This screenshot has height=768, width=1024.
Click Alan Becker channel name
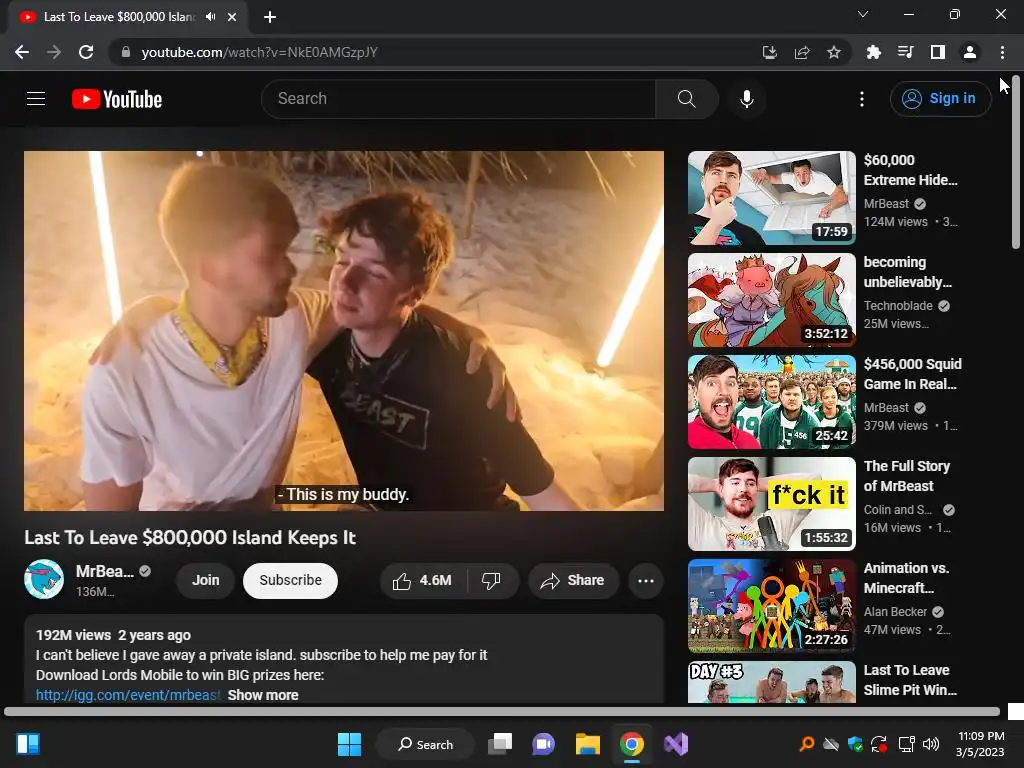pyautogui.click(x=895, y=611)
